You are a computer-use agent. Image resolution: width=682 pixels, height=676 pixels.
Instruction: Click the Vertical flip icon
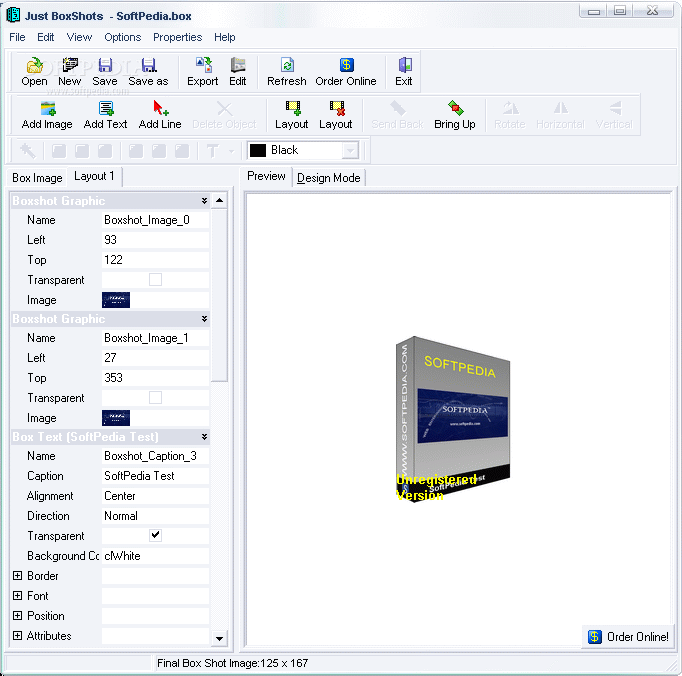[x=615, y=115]
